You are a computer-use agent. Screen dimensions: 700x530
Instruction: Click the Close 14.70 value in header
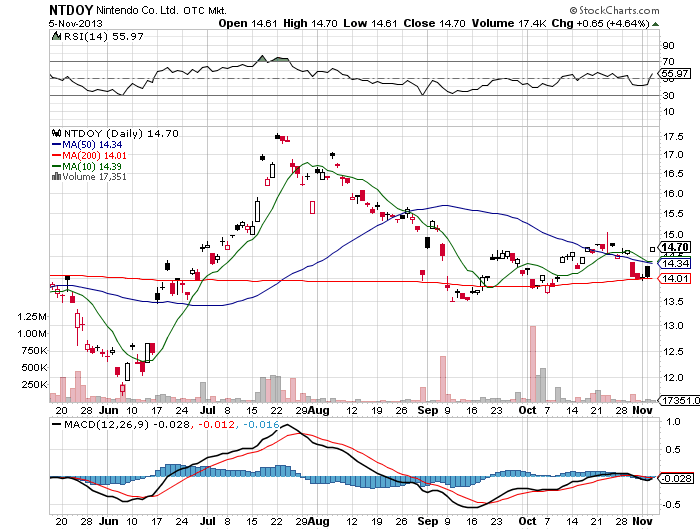tap(434, 23)
